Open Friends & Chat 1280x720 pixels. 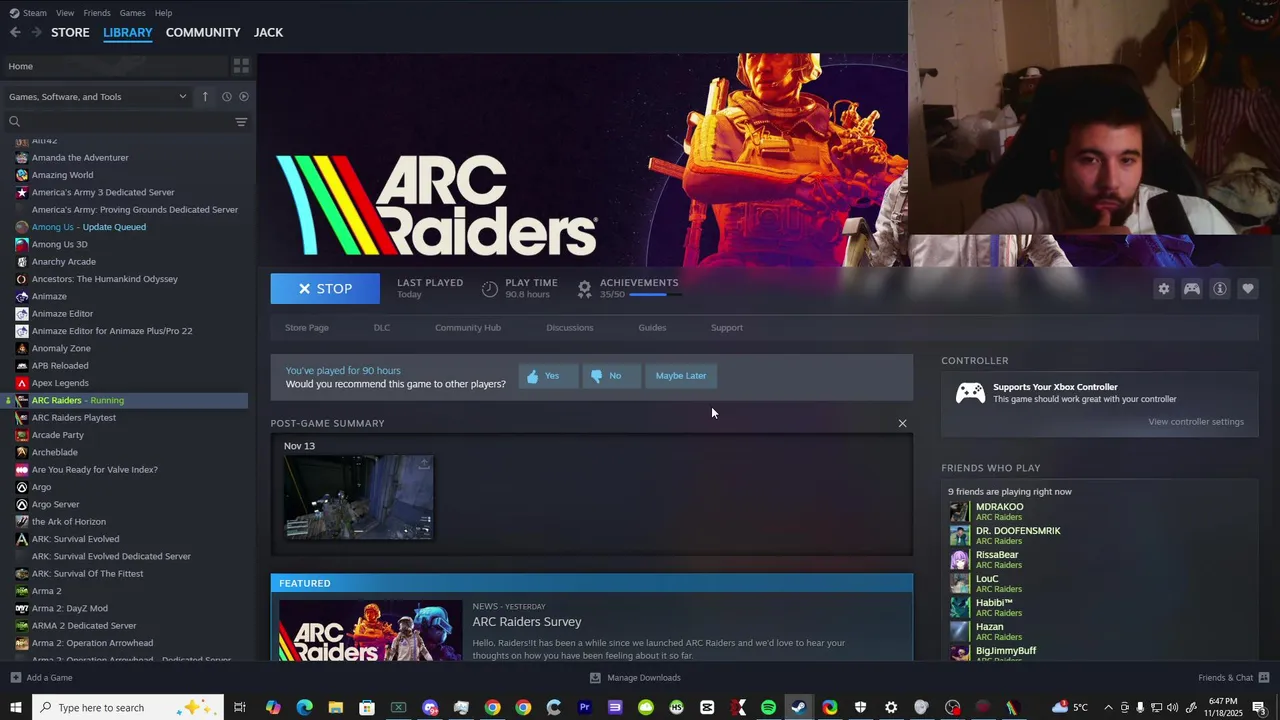[x=1233, y=678]
